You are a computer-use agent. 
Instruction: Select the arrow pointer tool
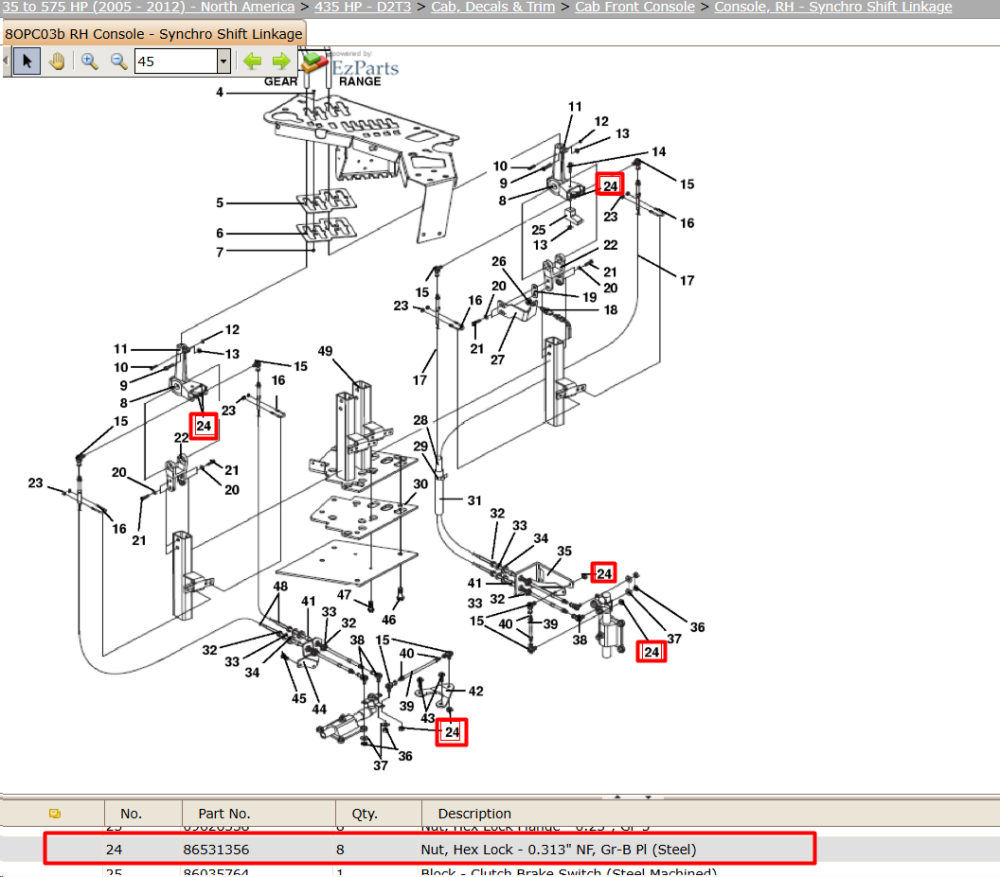pyautogui.click(x=27, y=61)
